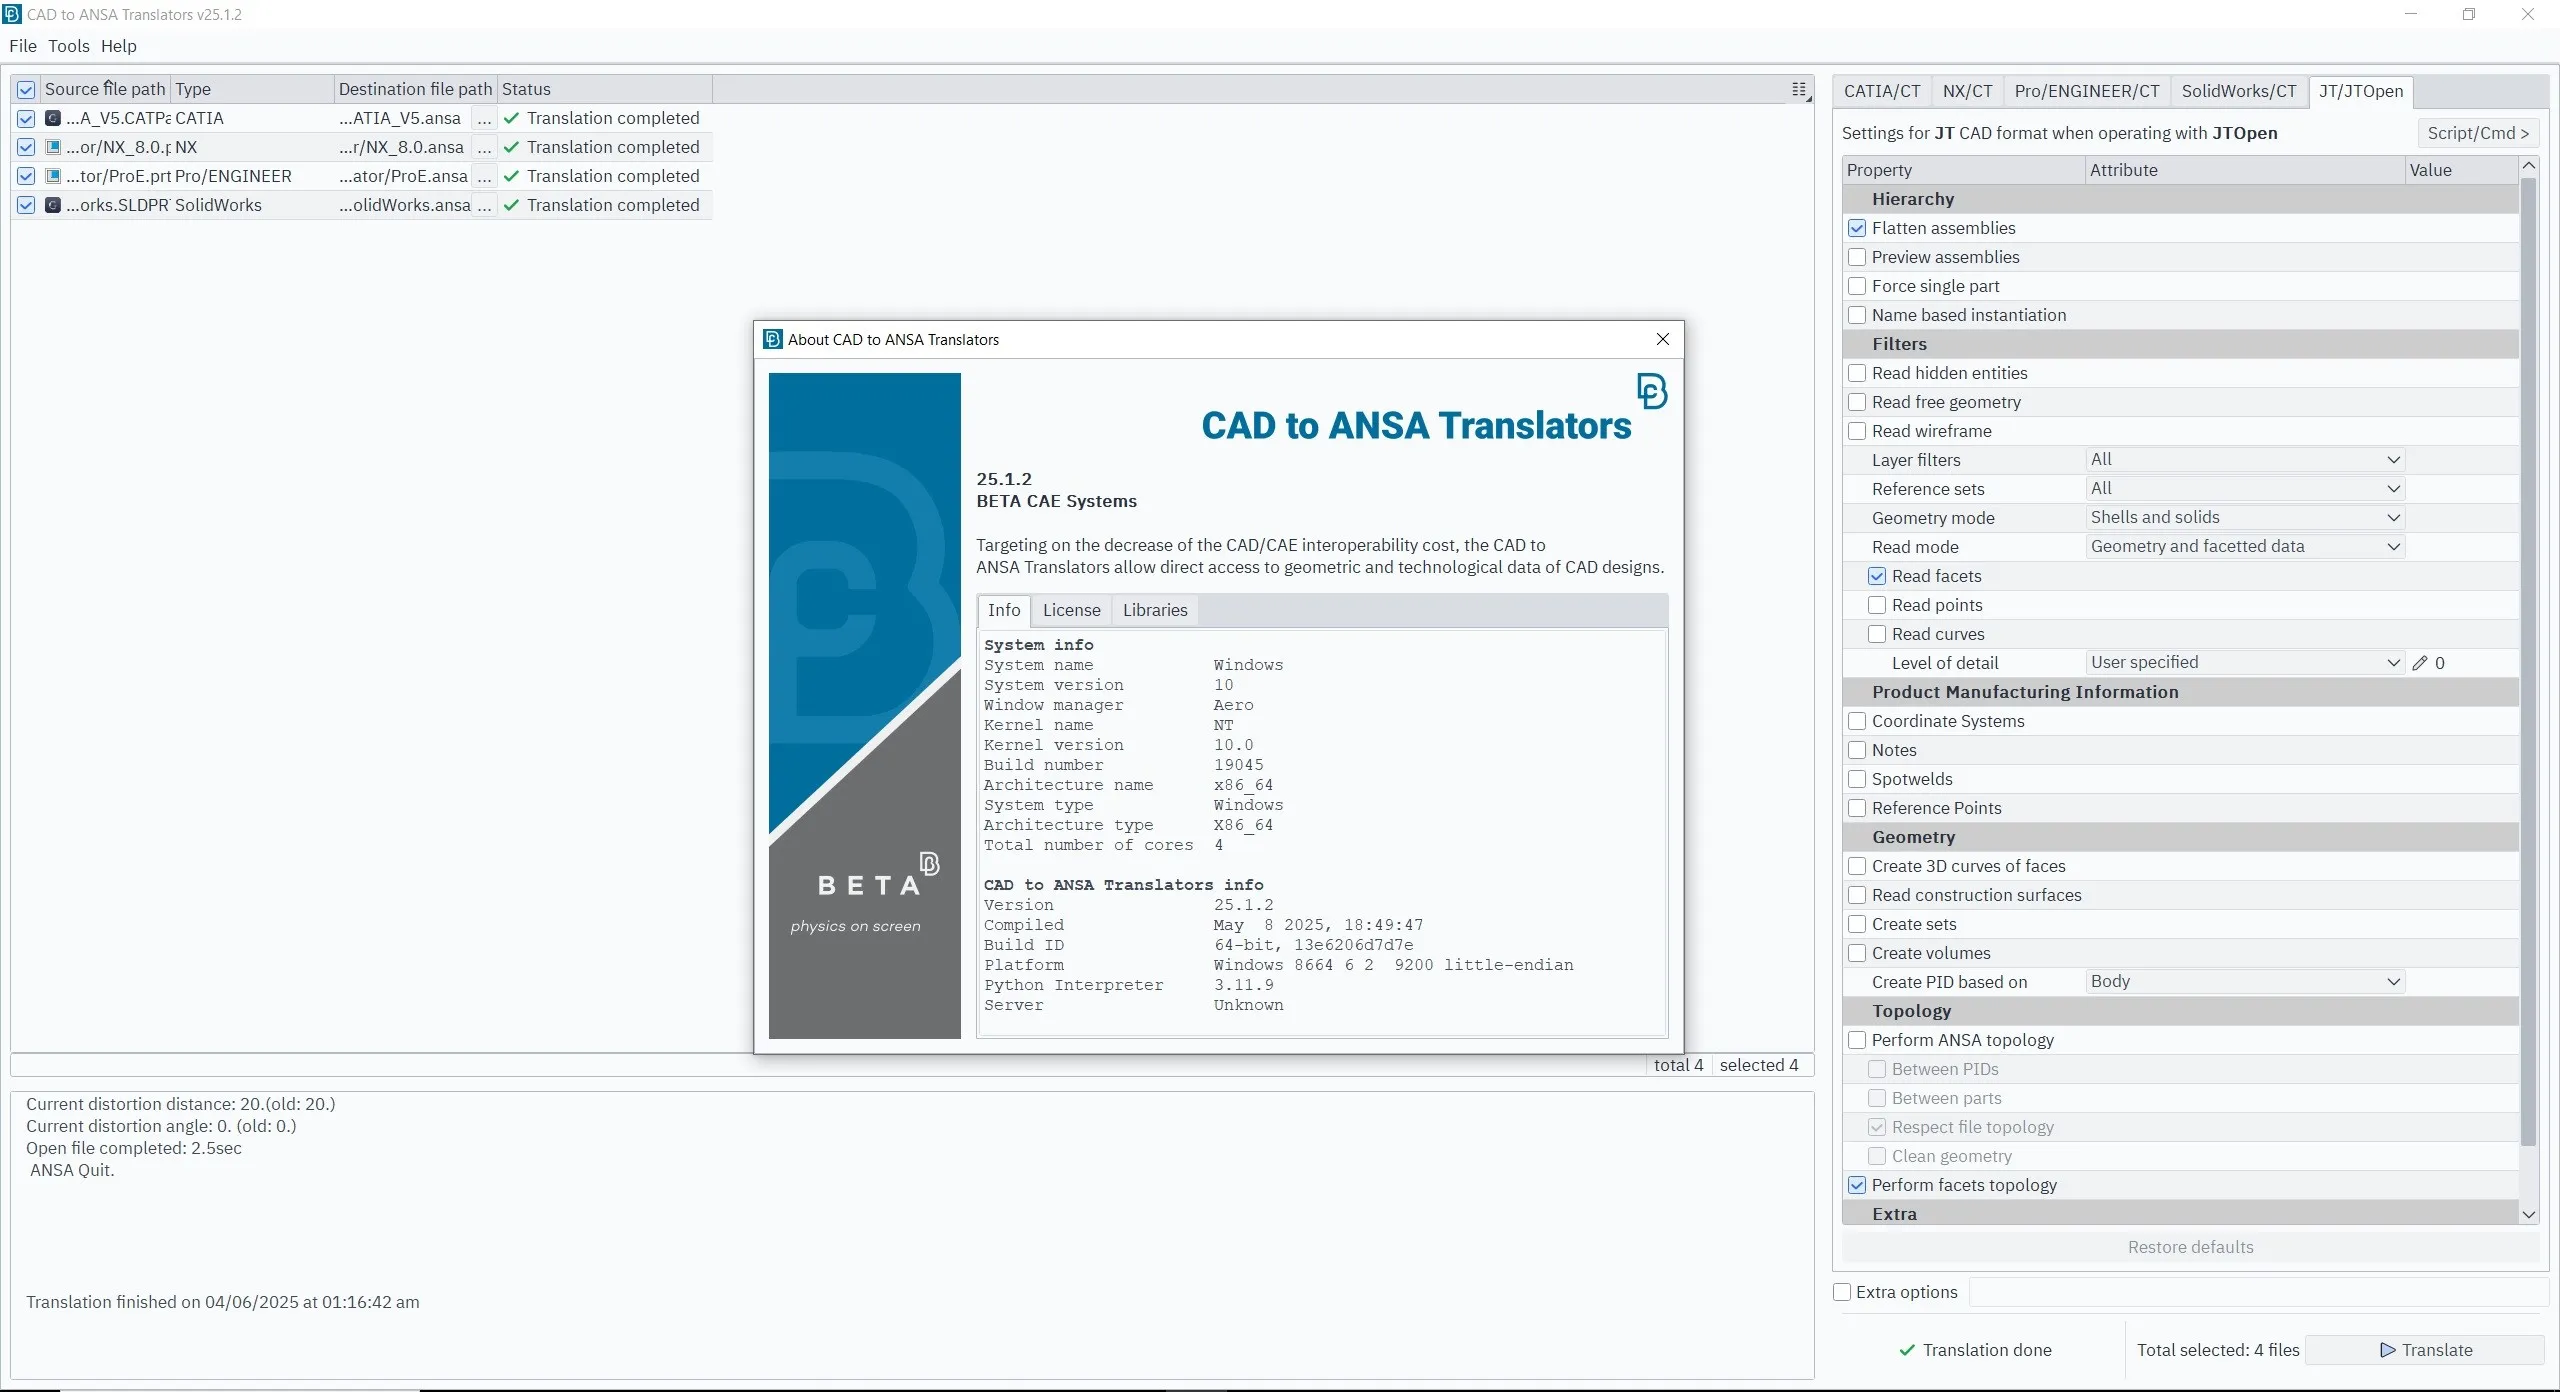This screenshot has width=2560, height=1392.
Task: Sort by Status column header
Action: click(605, 89)
